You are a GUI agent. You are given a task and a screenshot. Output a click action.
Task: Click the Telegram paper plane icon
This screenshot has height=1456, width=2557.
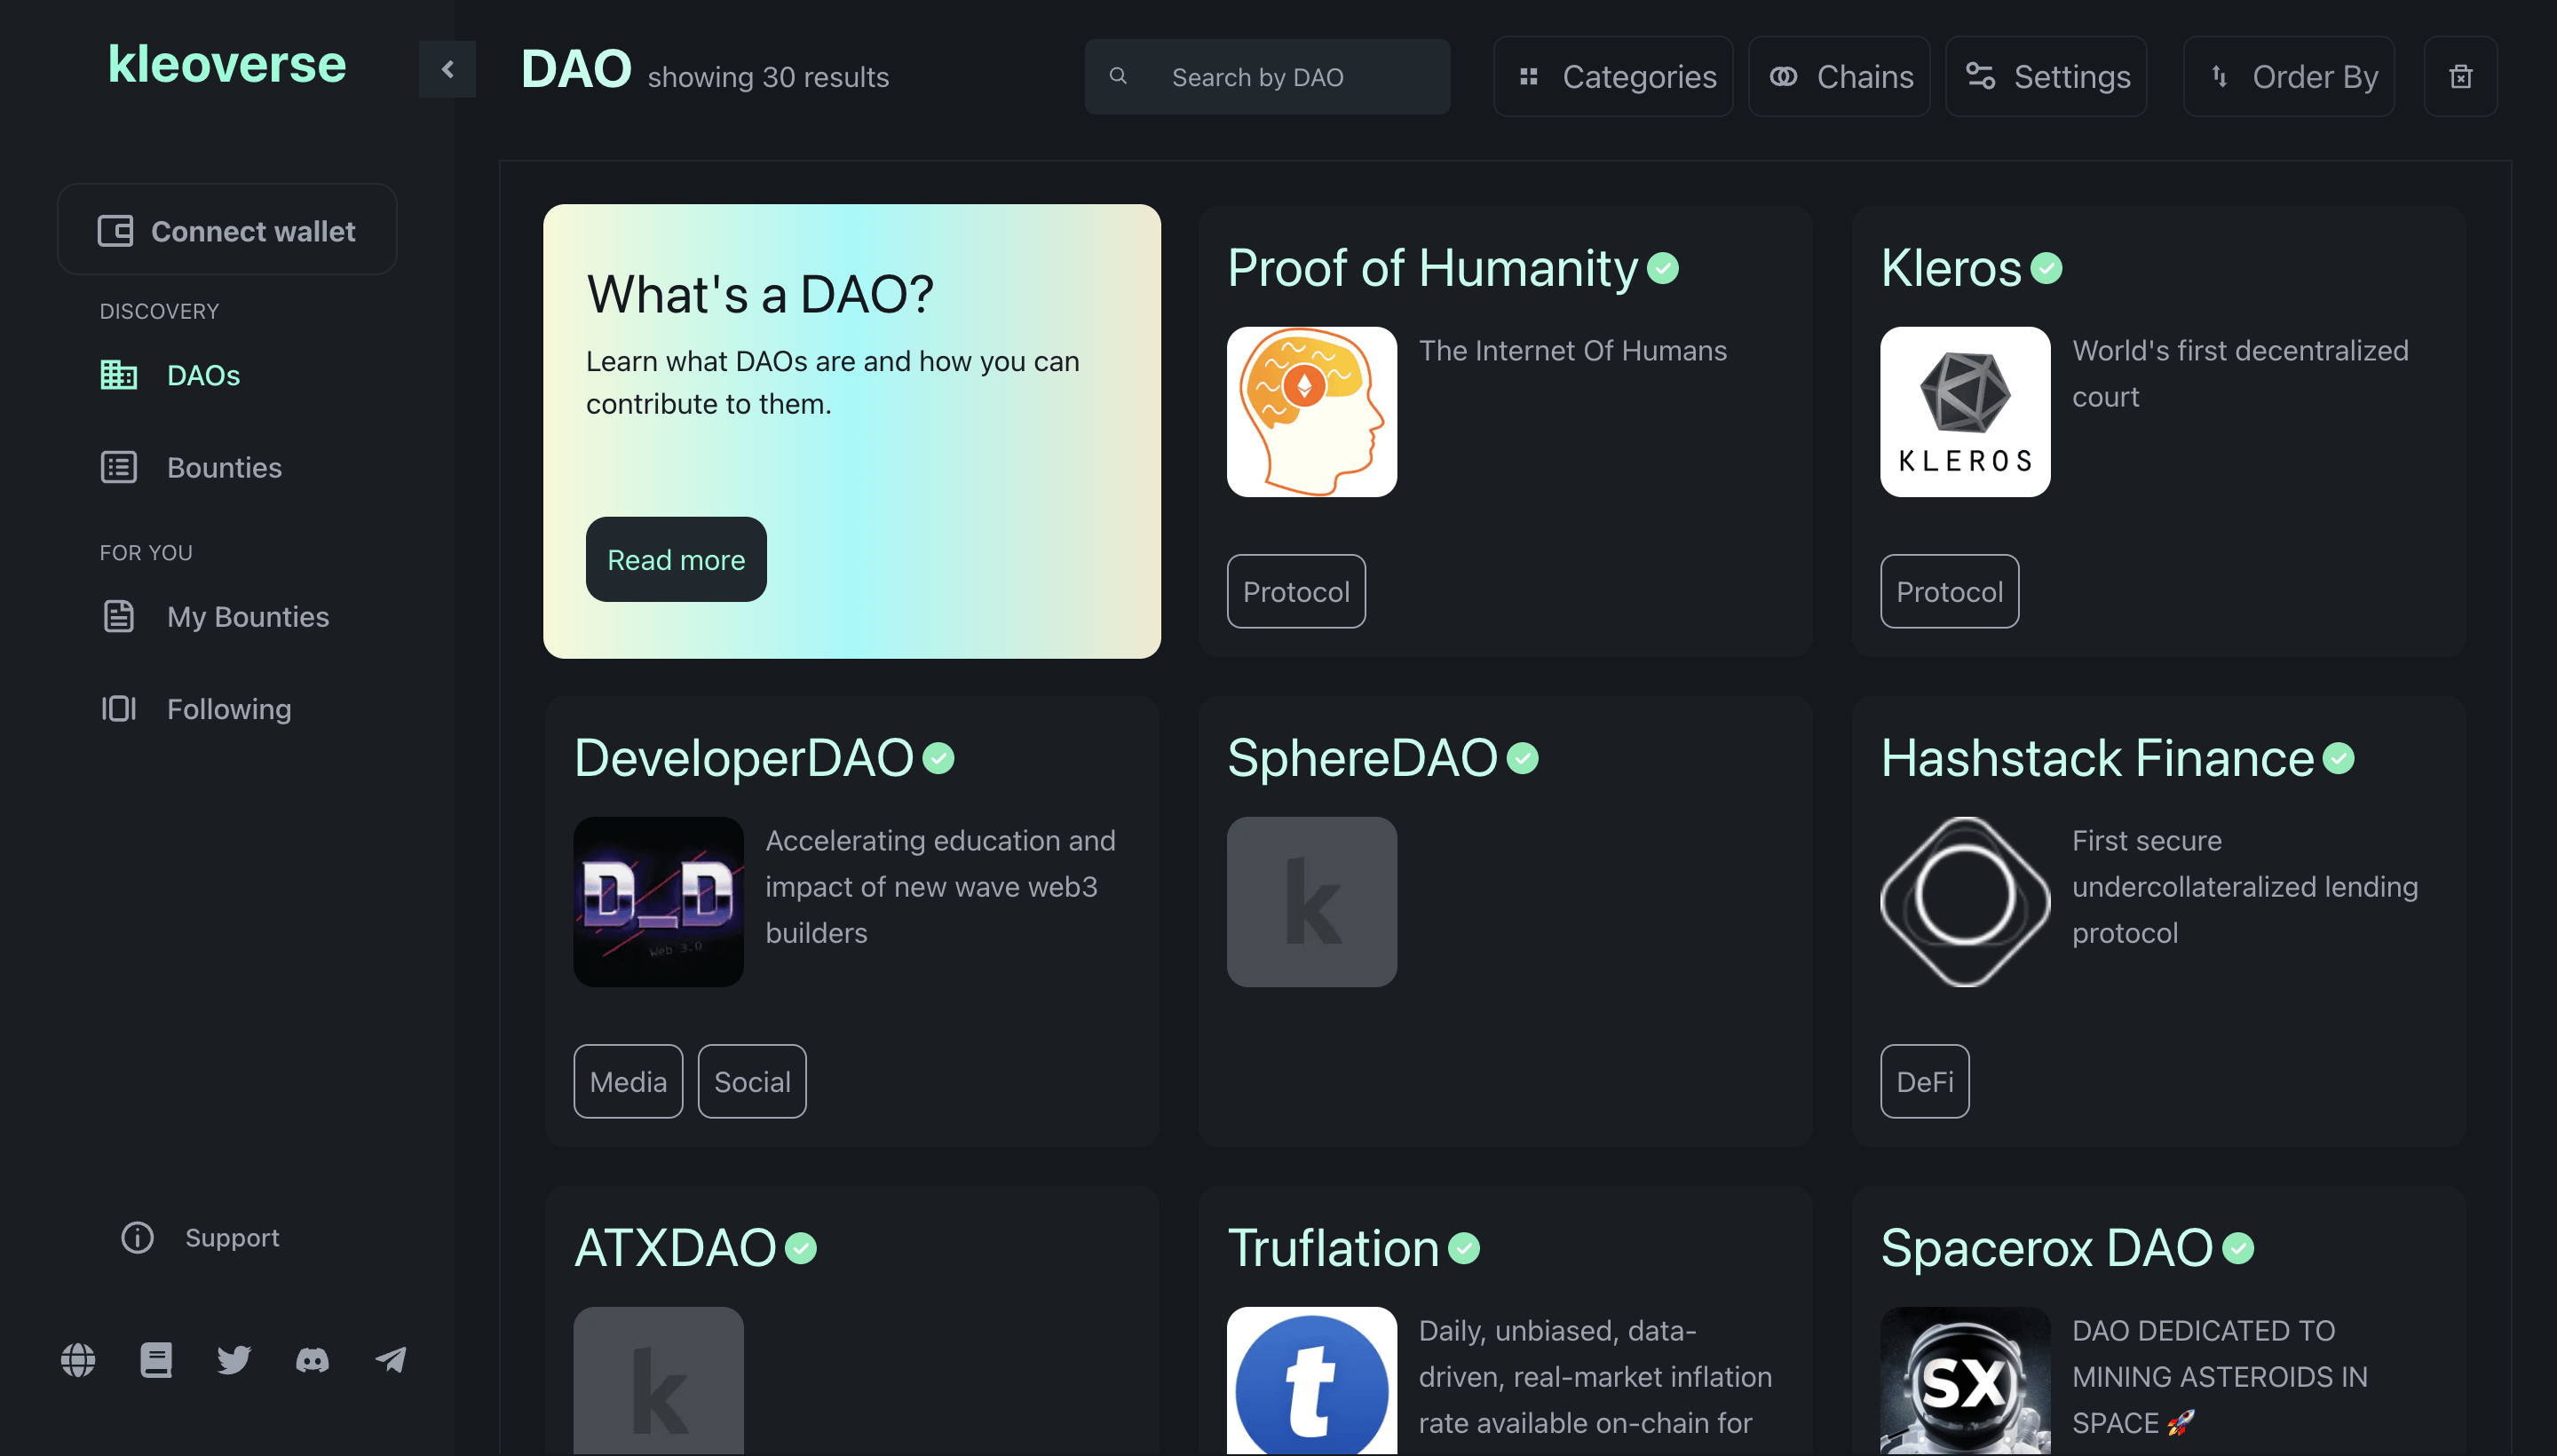point(391,1360)
